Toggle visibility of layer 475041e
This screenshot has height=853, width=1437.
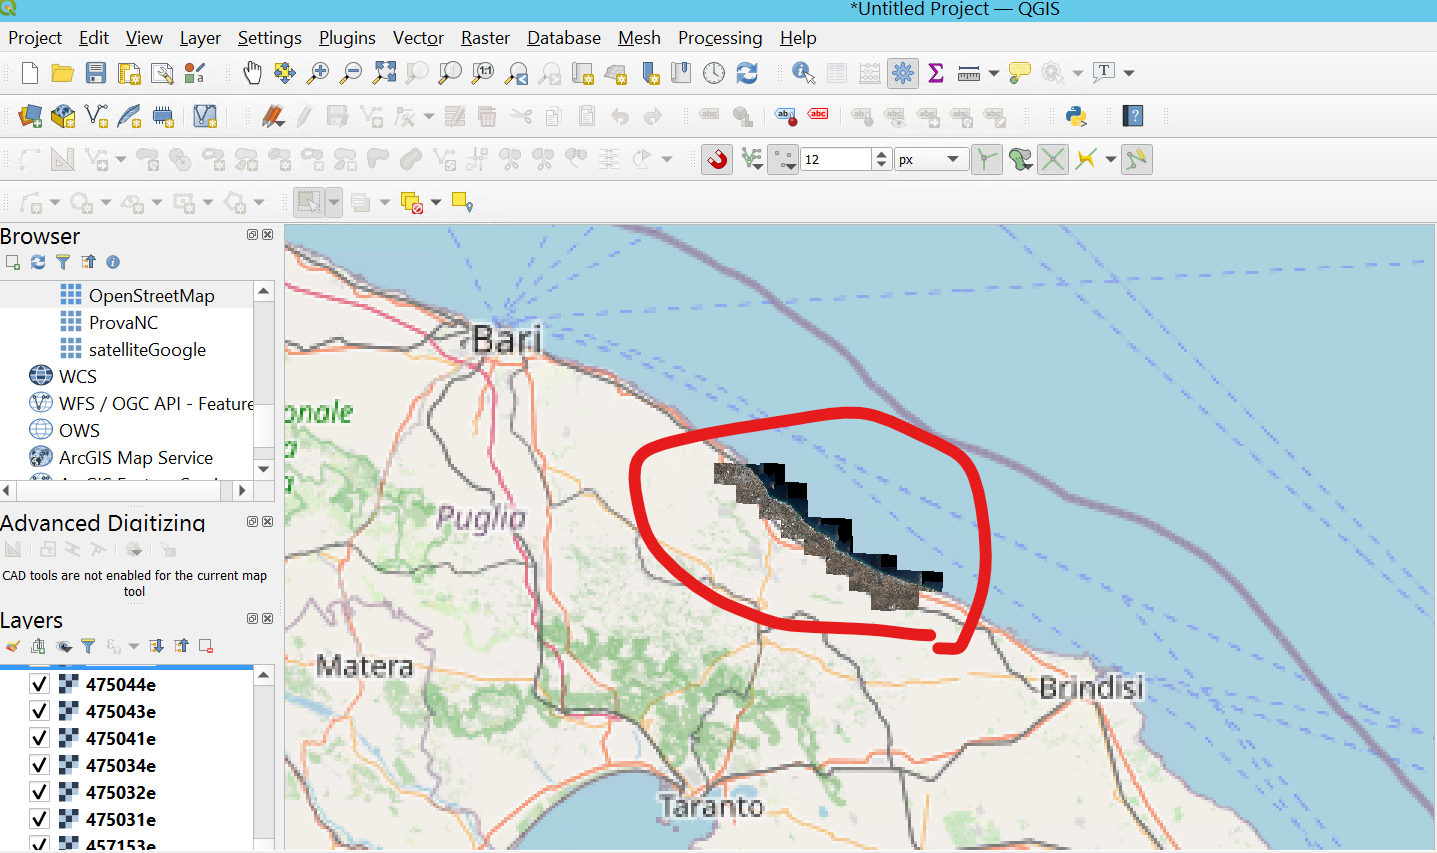(x=39, y=738)
